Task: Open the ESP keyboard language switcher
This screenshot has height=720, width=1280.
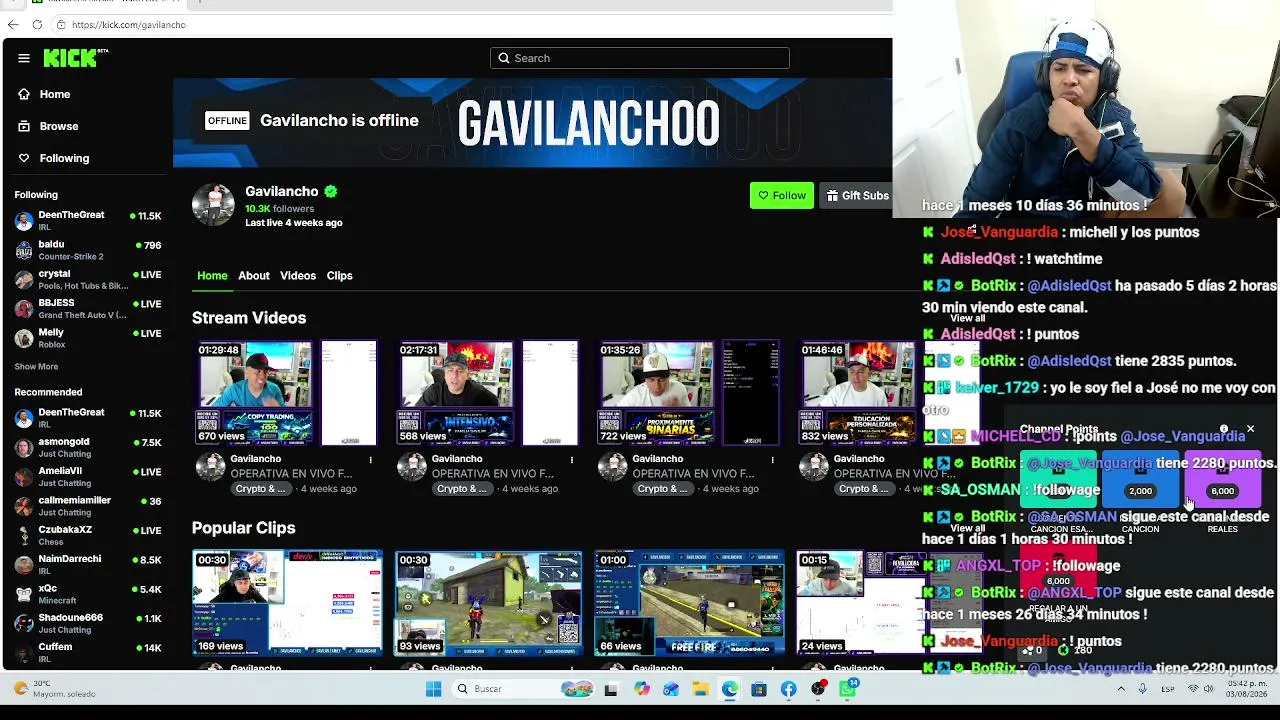Action: [x=1168, y=689]
